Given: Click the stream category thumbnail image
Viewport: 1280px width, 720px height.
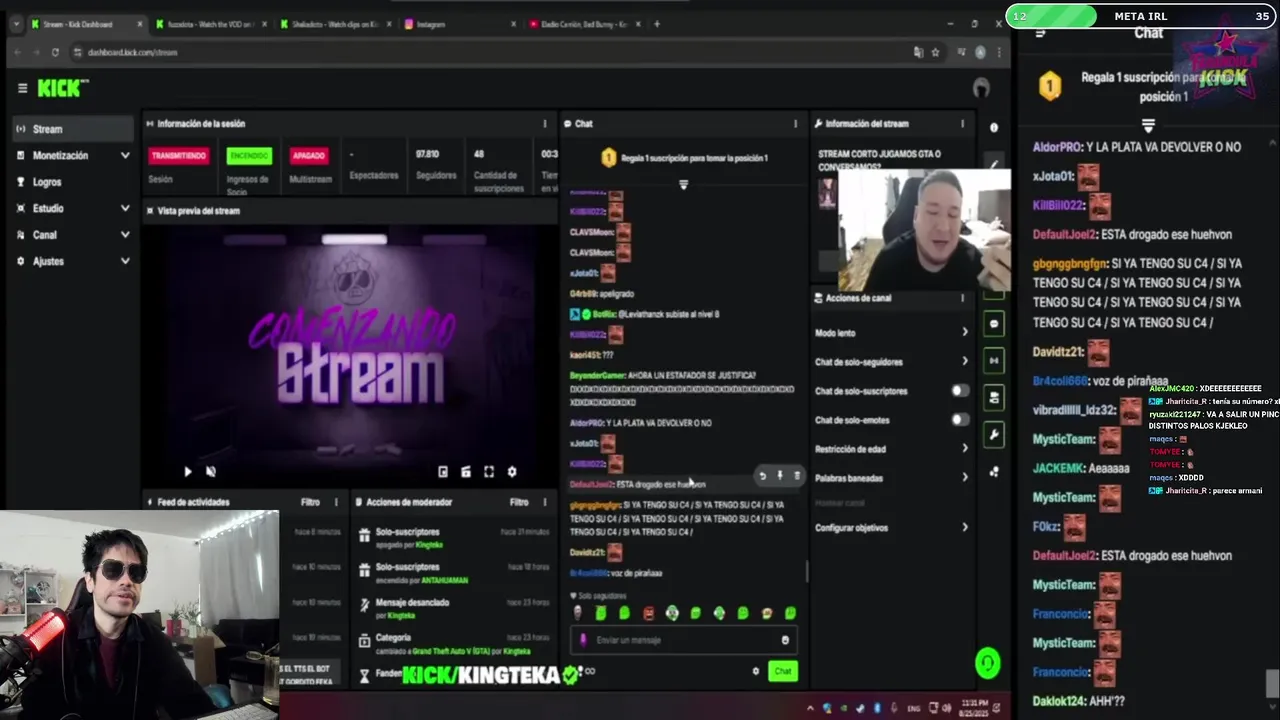Looking at the screenshot, I should tap(826, 193).
